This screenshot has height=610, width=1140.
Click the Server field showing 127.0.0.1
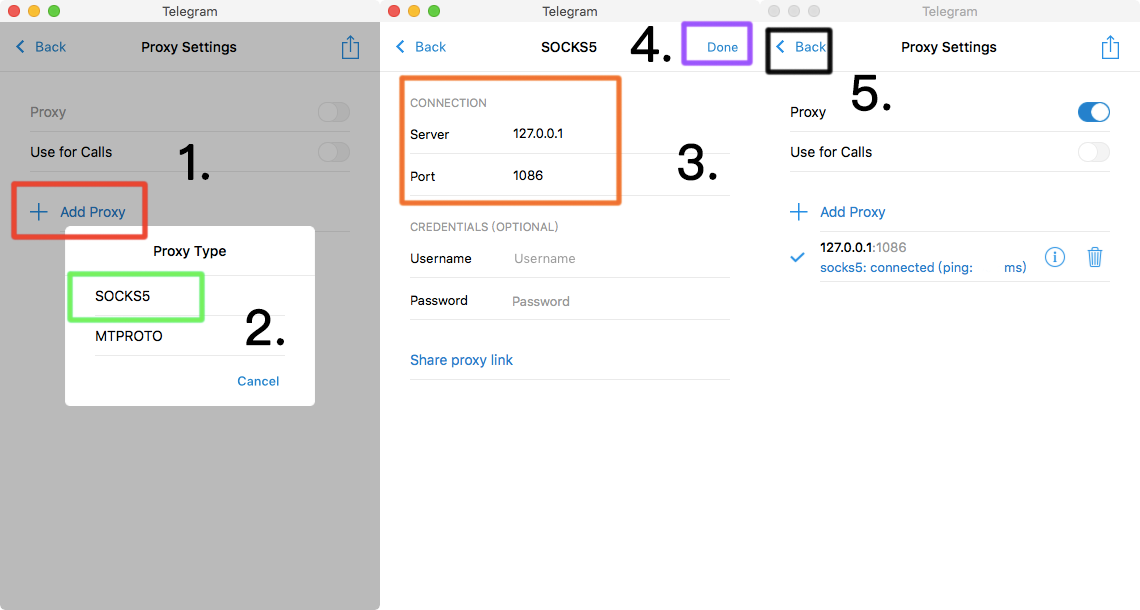(x=569, y=134)
